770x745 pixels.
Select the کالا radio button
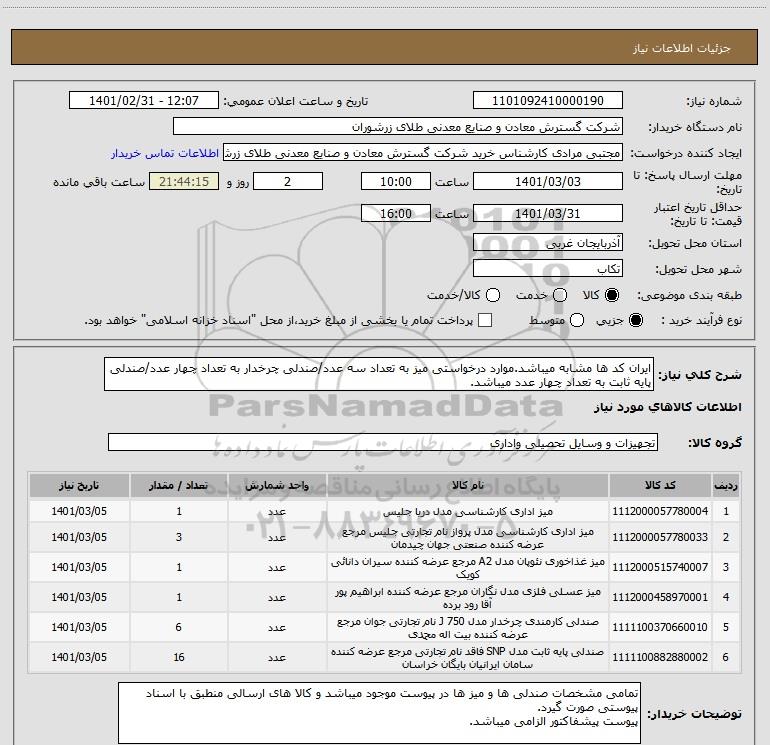click(612, 295)
